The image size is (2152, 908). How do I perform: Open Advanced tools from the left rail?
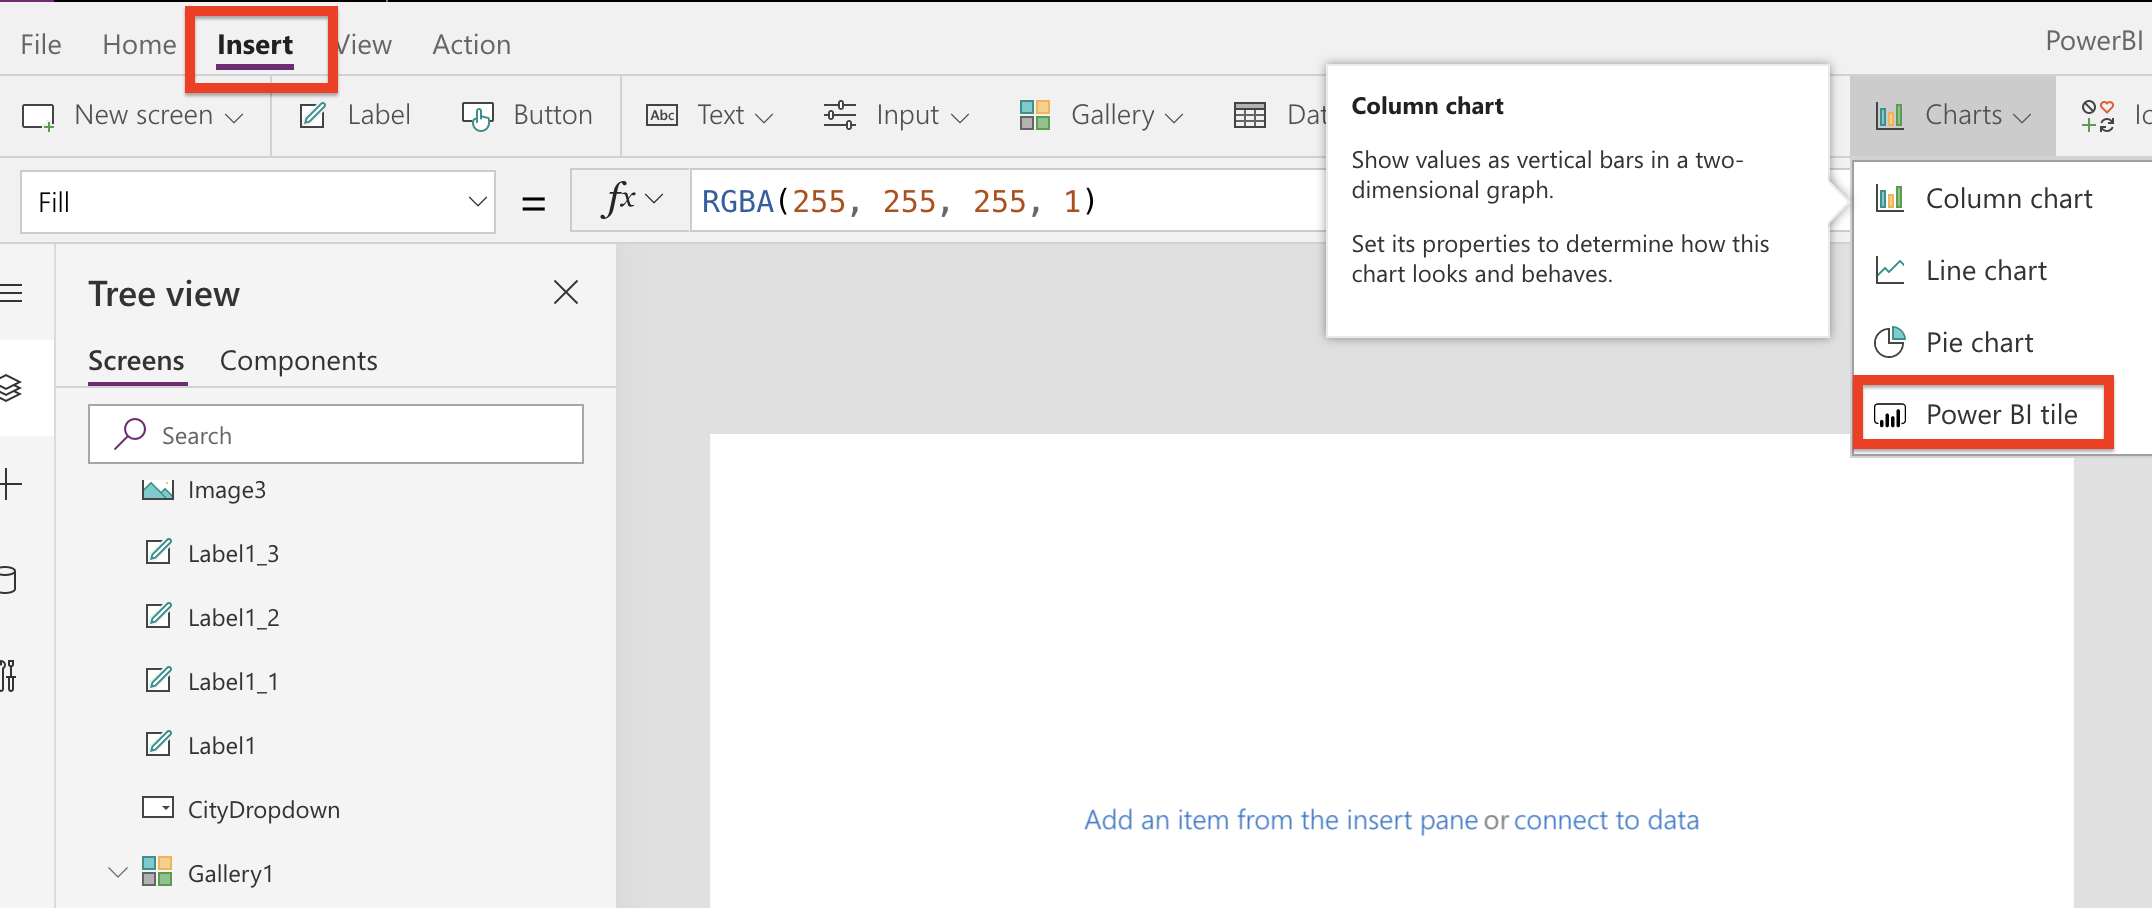coord(10,677)
